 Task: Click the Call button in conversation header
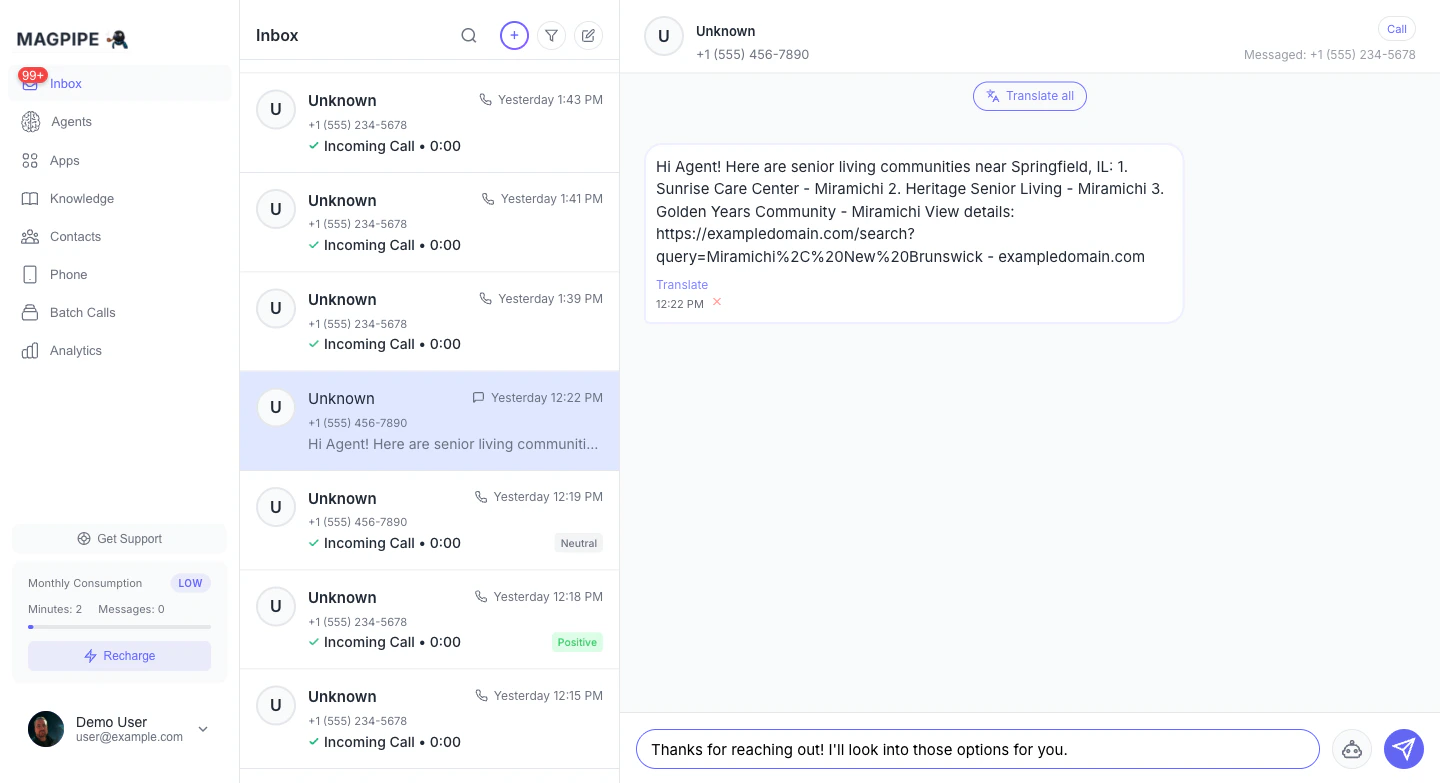(1397, 29)
